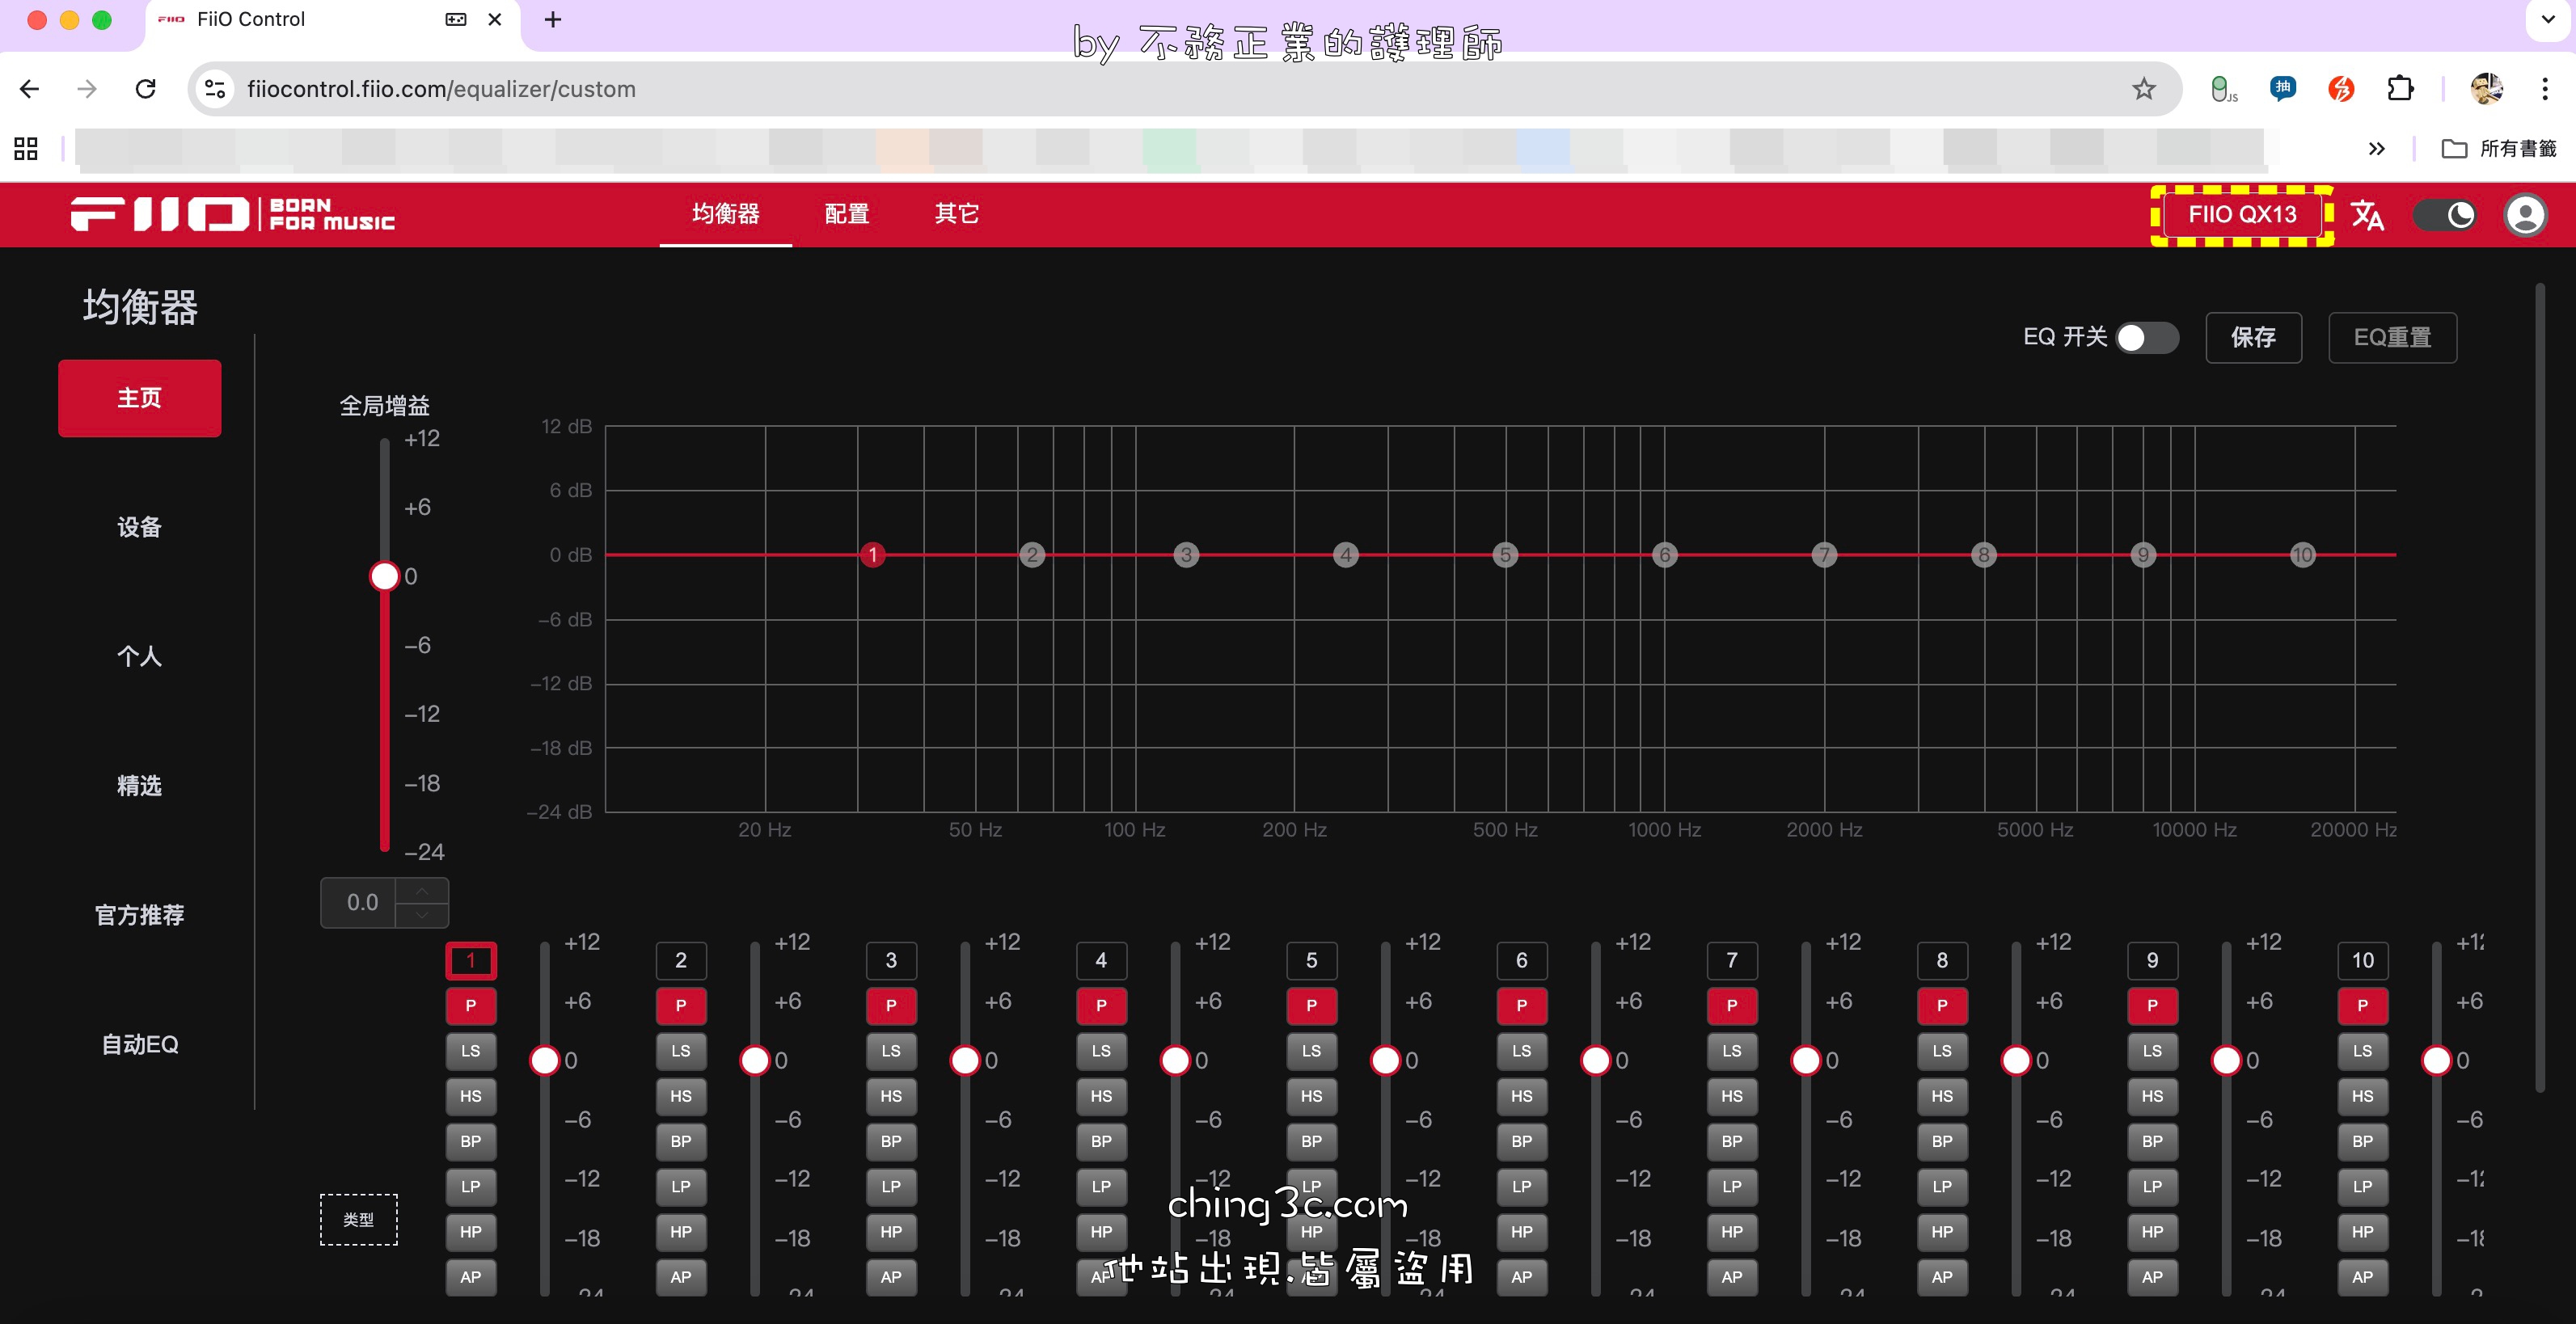Open the 自动EQ sidebar section
Image resolution: width=2576 pixels, height=1324 pixels.
(139, 1044)
